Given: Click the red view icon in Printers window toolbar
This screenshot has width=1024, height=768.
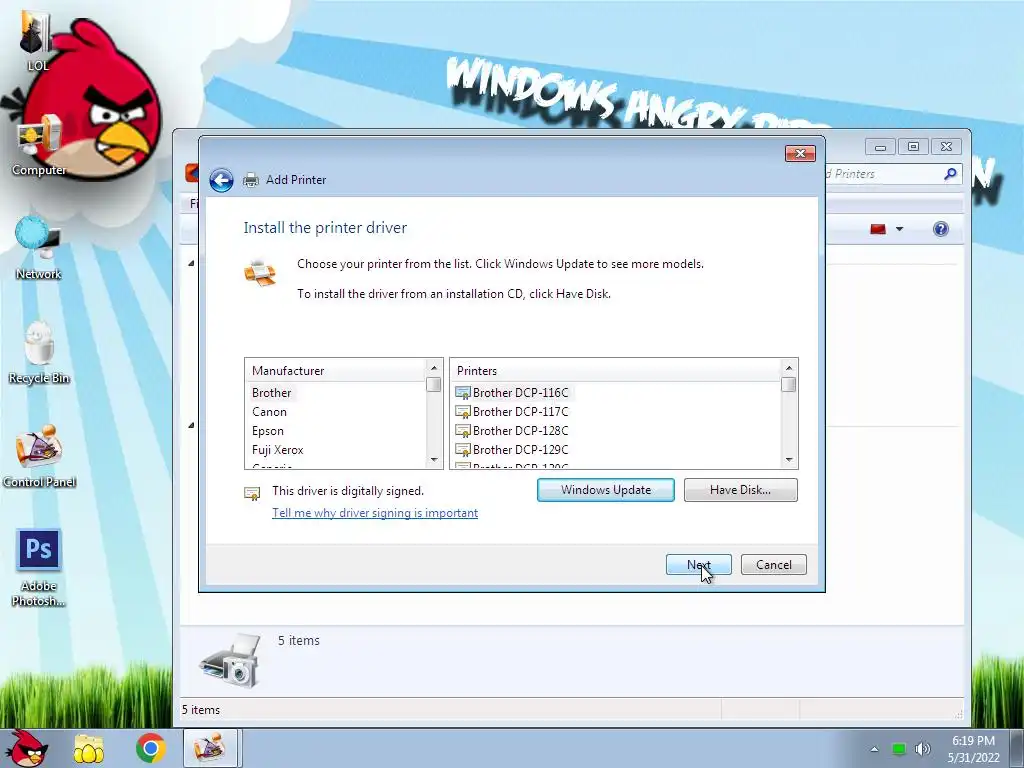Looking at the screenshot, I should (878, 229).
